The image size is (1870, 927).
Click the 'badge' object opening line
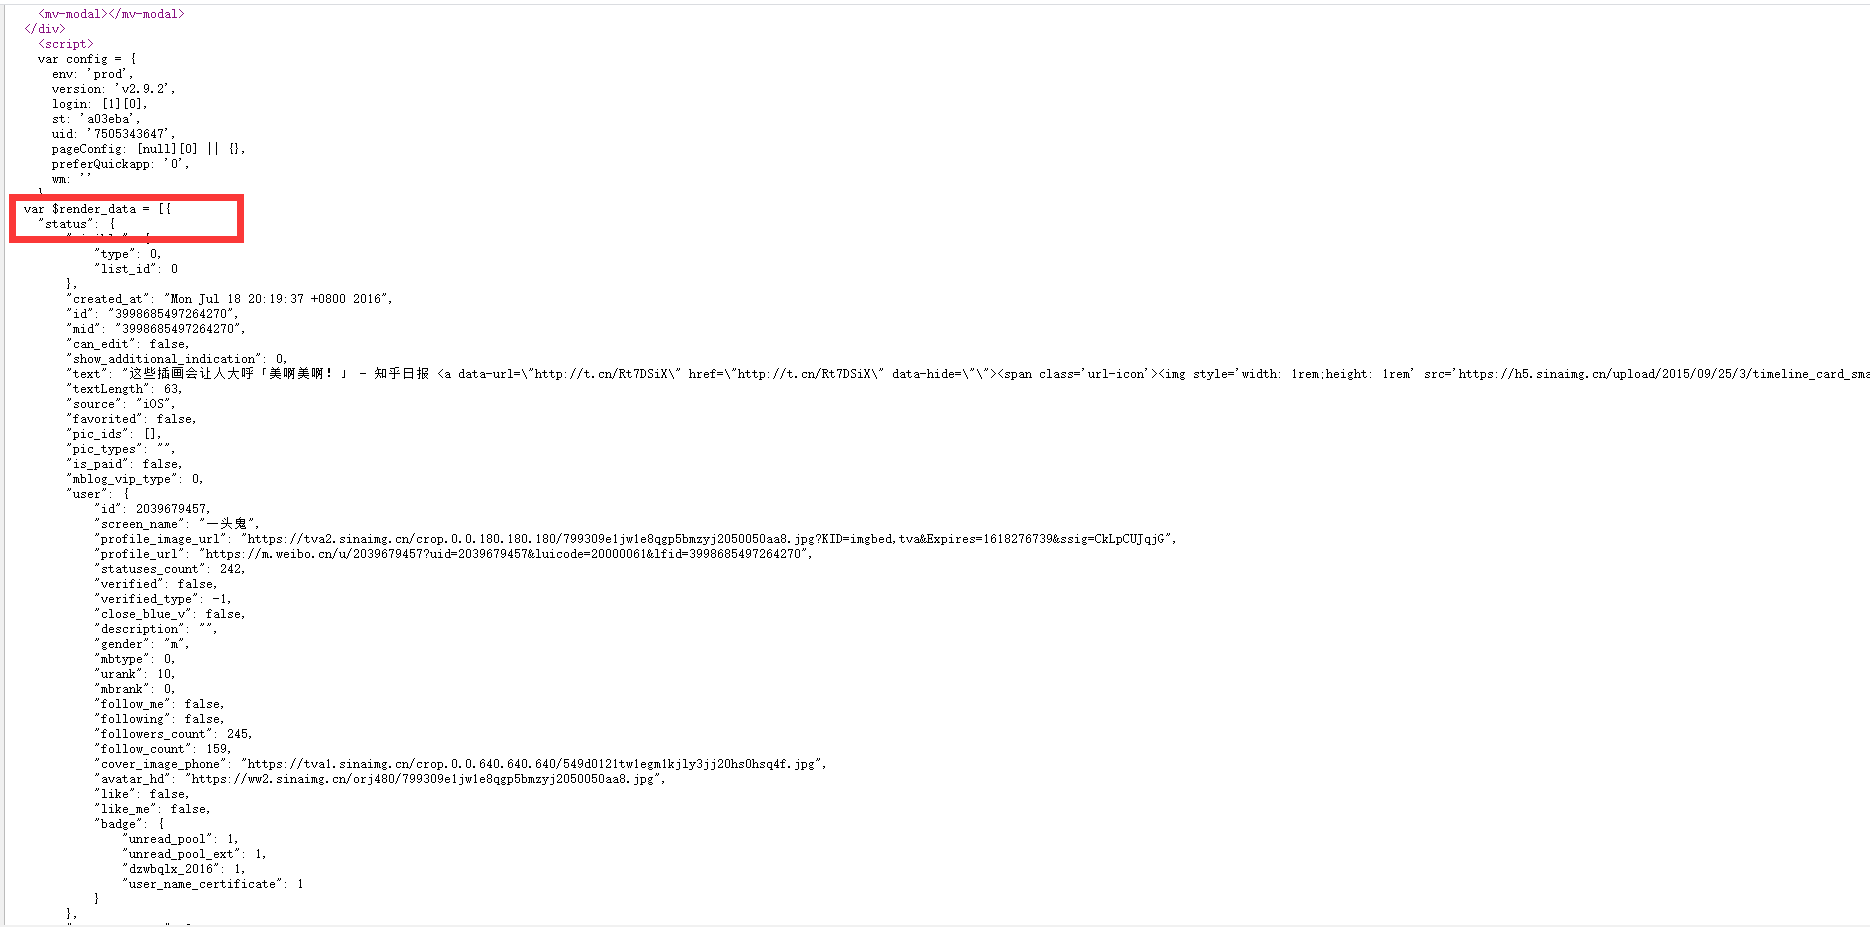(129, 824)
